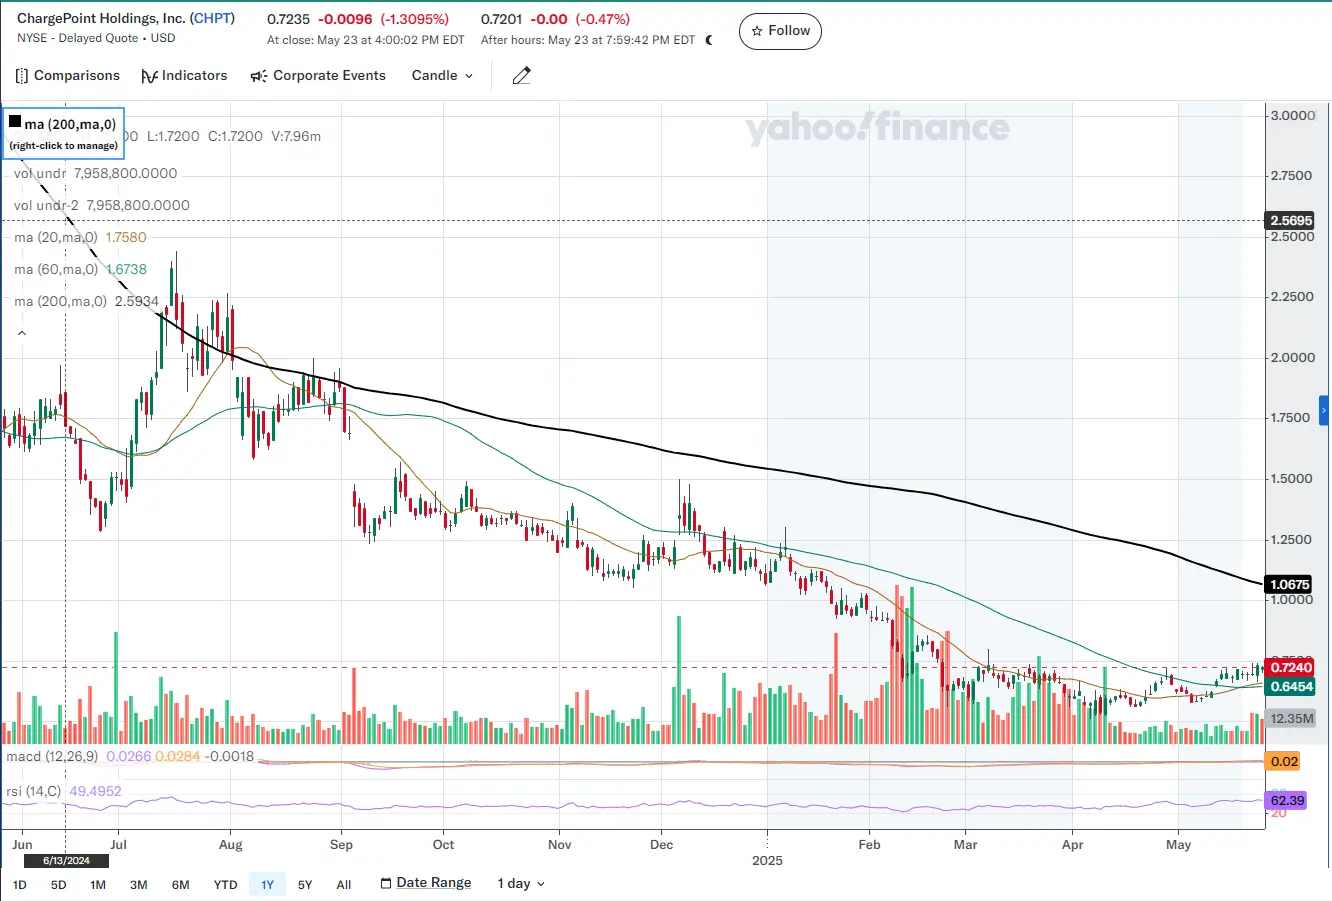The height and width of the screenshot is (901, 1332).
Task: Open the Candle chart type dropdown
Action: [x=442, y=76]
